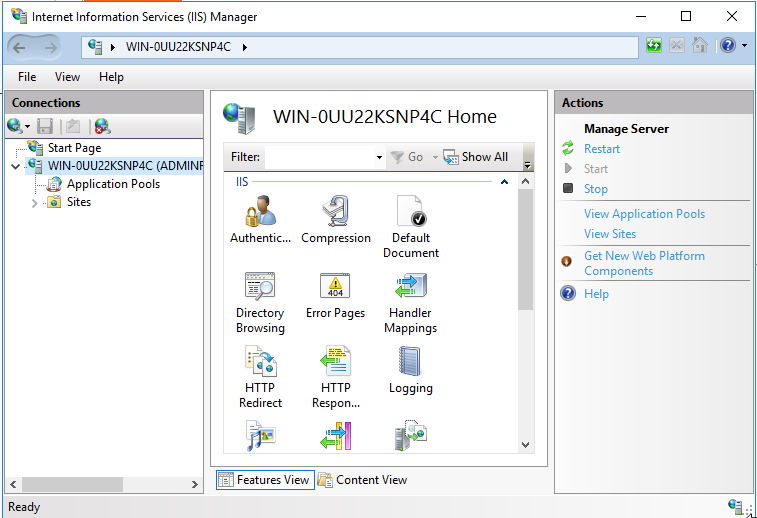Screen dimensions: 757x518
Task: Click the Connections scroll right arrow
Action: 195,484
